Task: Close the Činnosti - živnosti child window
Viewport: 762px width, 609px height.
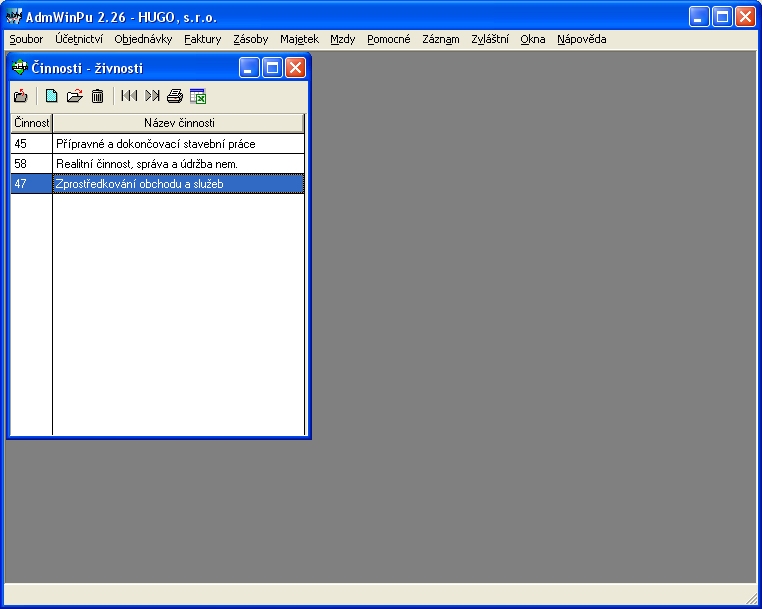Action: click(295, 68)
